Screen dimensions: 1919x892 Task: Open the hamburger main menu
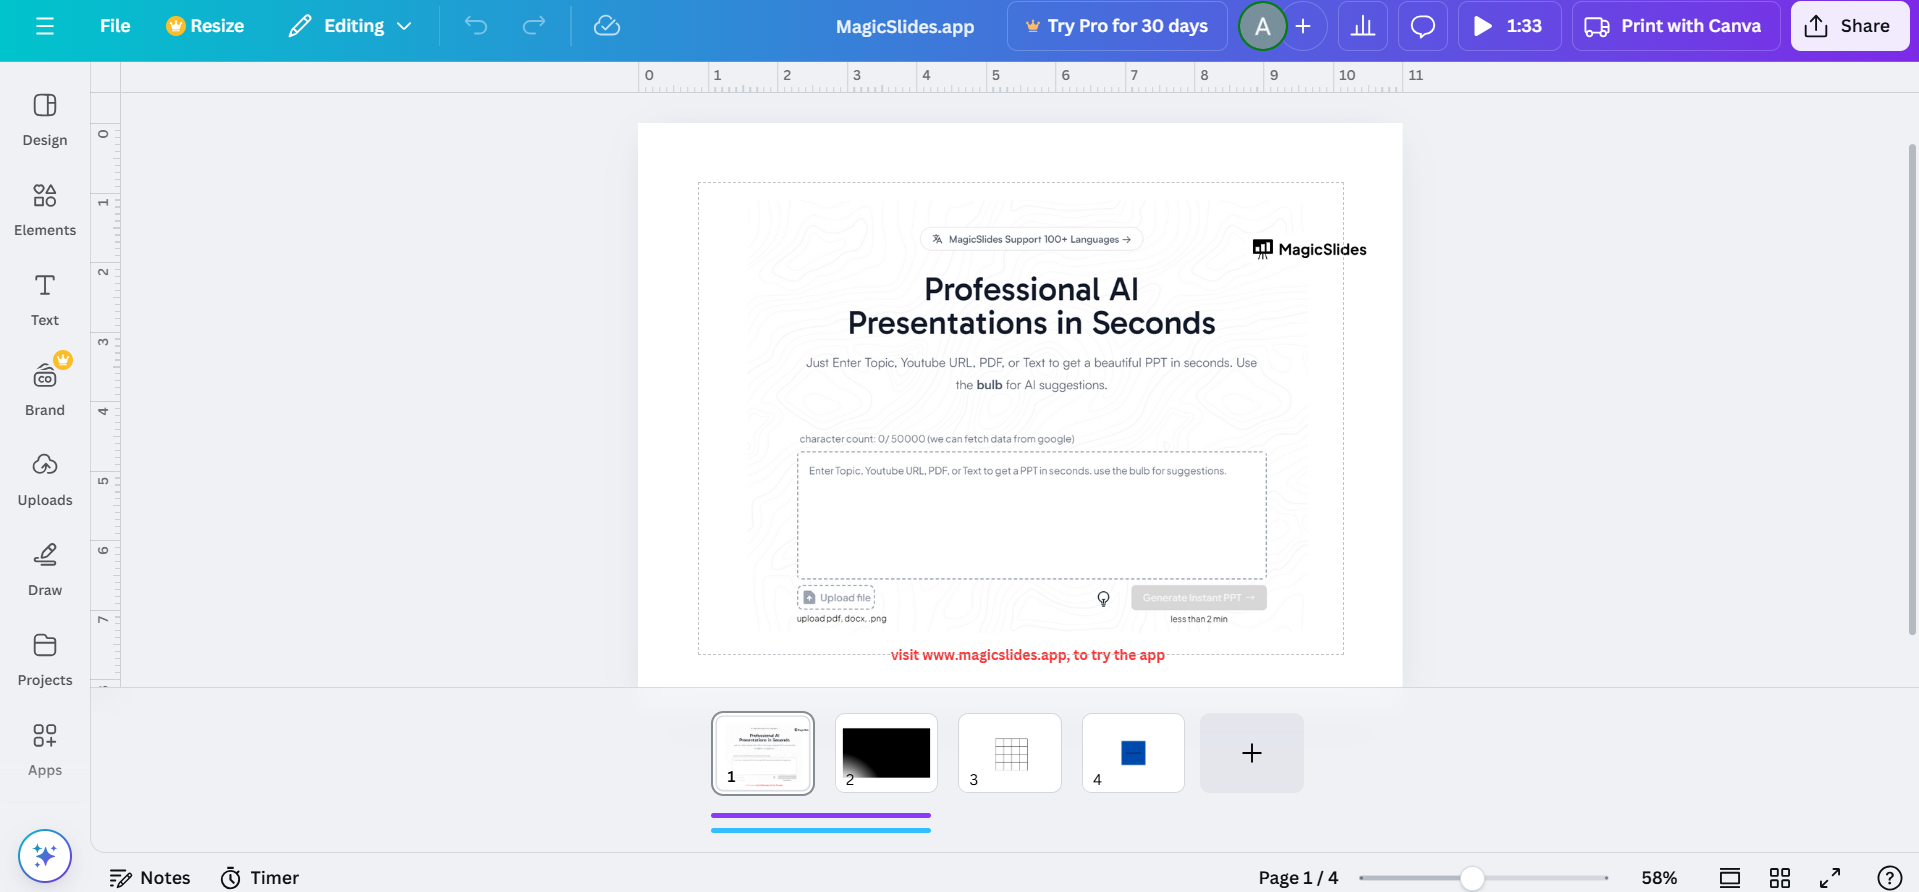coord(45,26)
